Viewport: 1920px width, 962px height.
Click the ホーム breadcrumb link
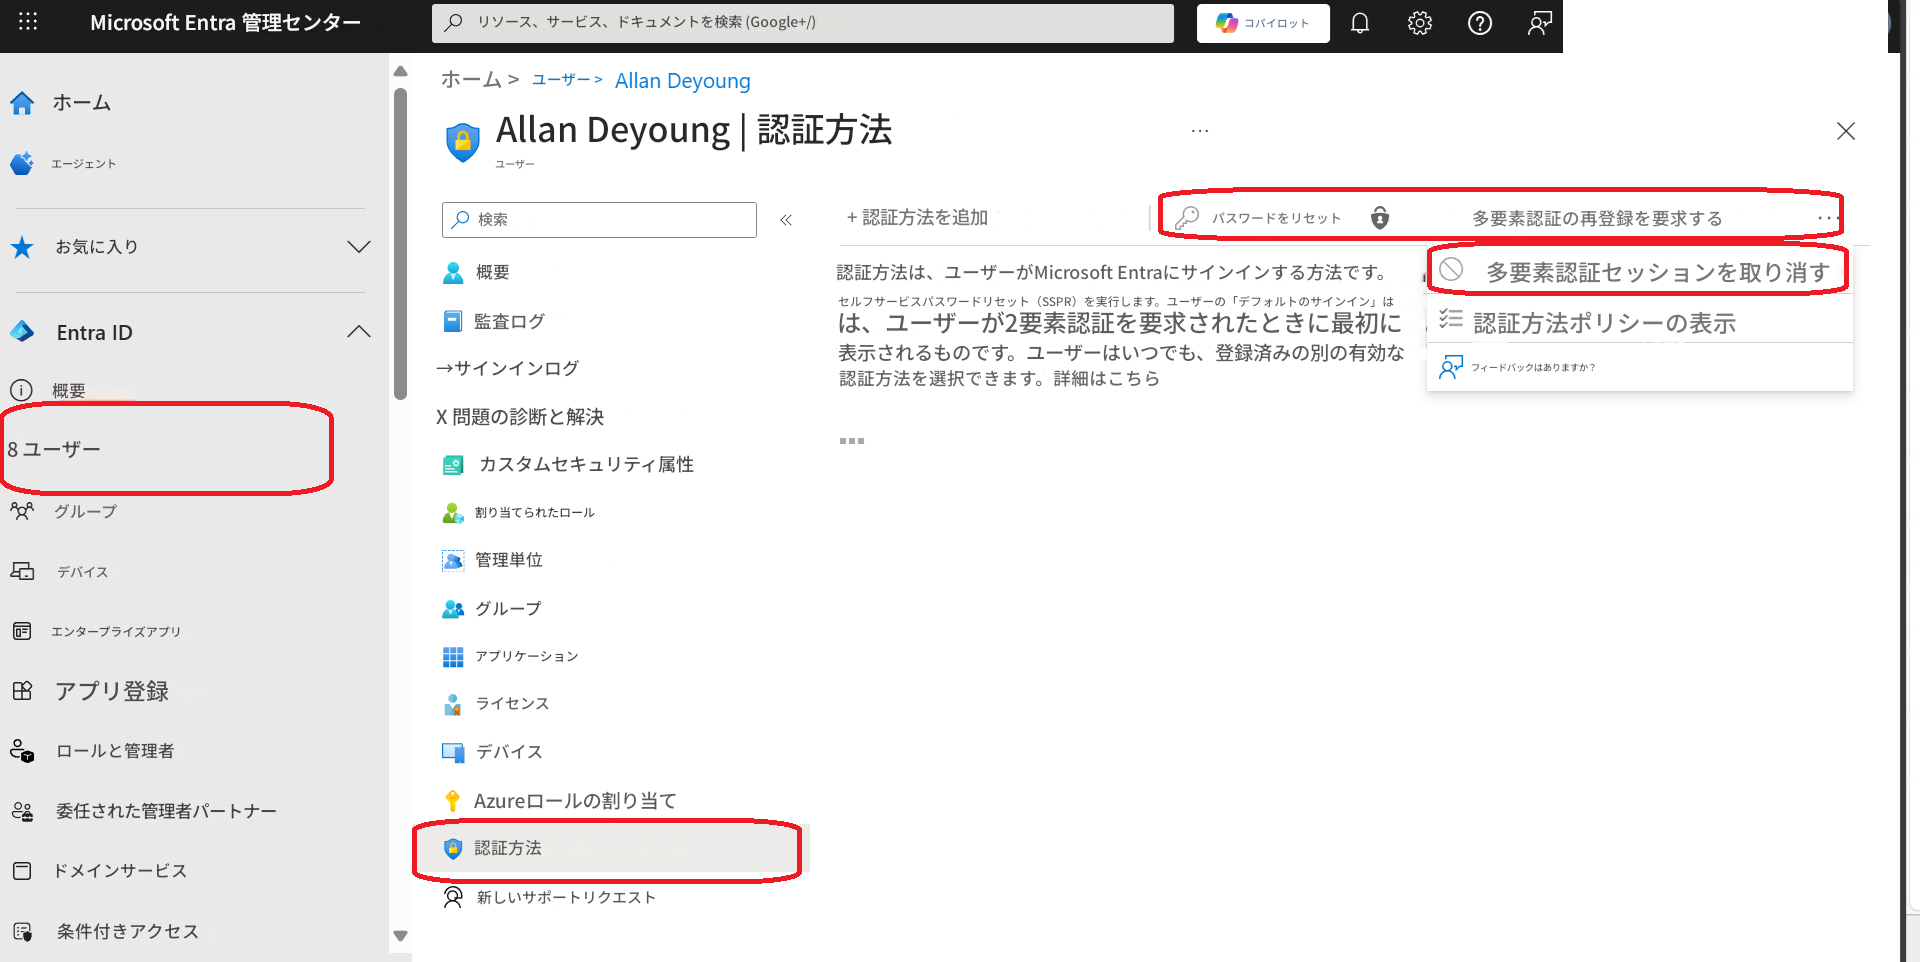471,80
